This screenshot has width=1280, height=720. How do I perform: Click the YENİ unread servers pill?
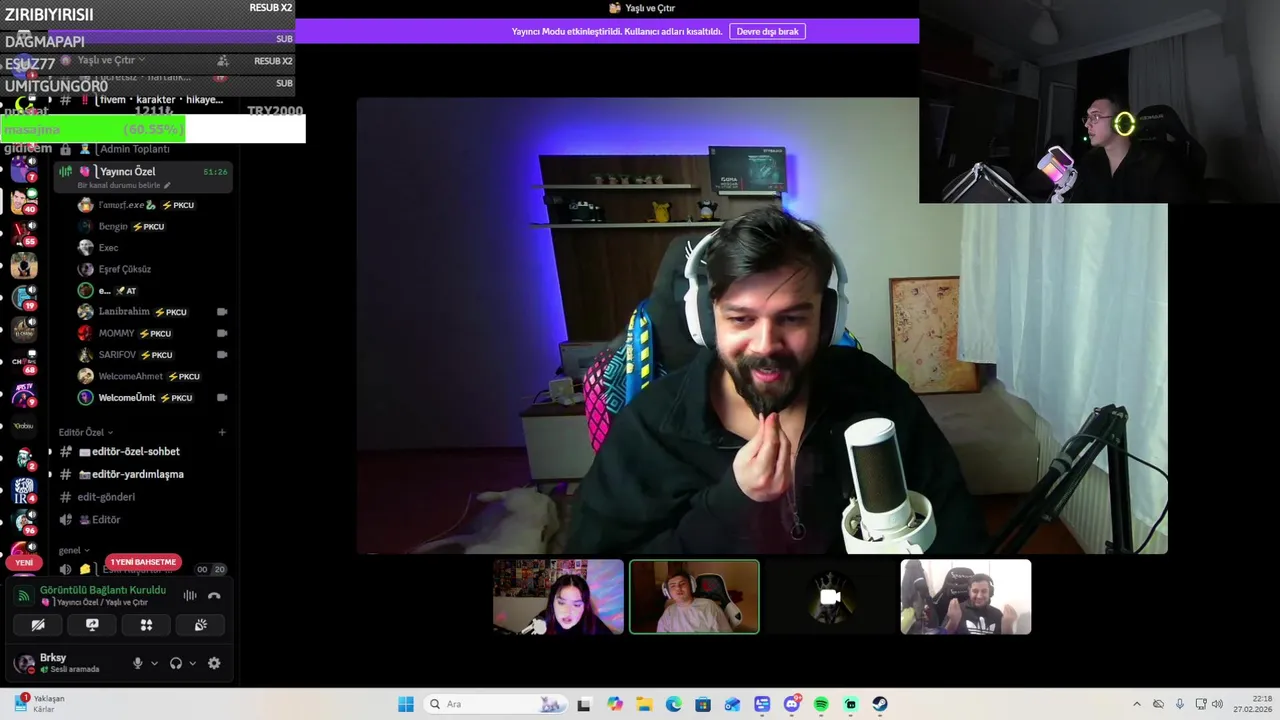(24, 563)
